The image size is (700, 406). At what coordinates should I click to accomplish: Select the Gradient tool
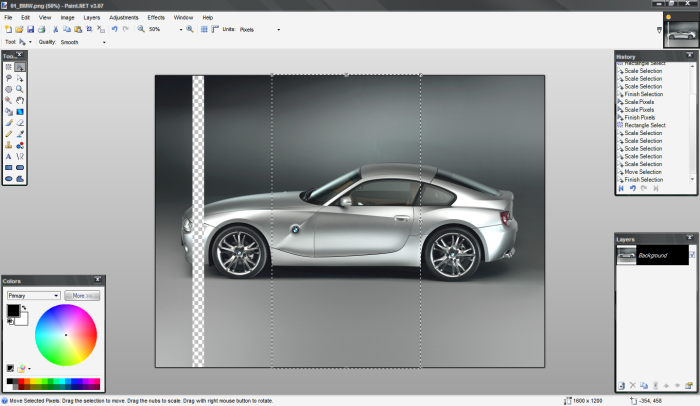pyautogui.click(x=20, y=111)
